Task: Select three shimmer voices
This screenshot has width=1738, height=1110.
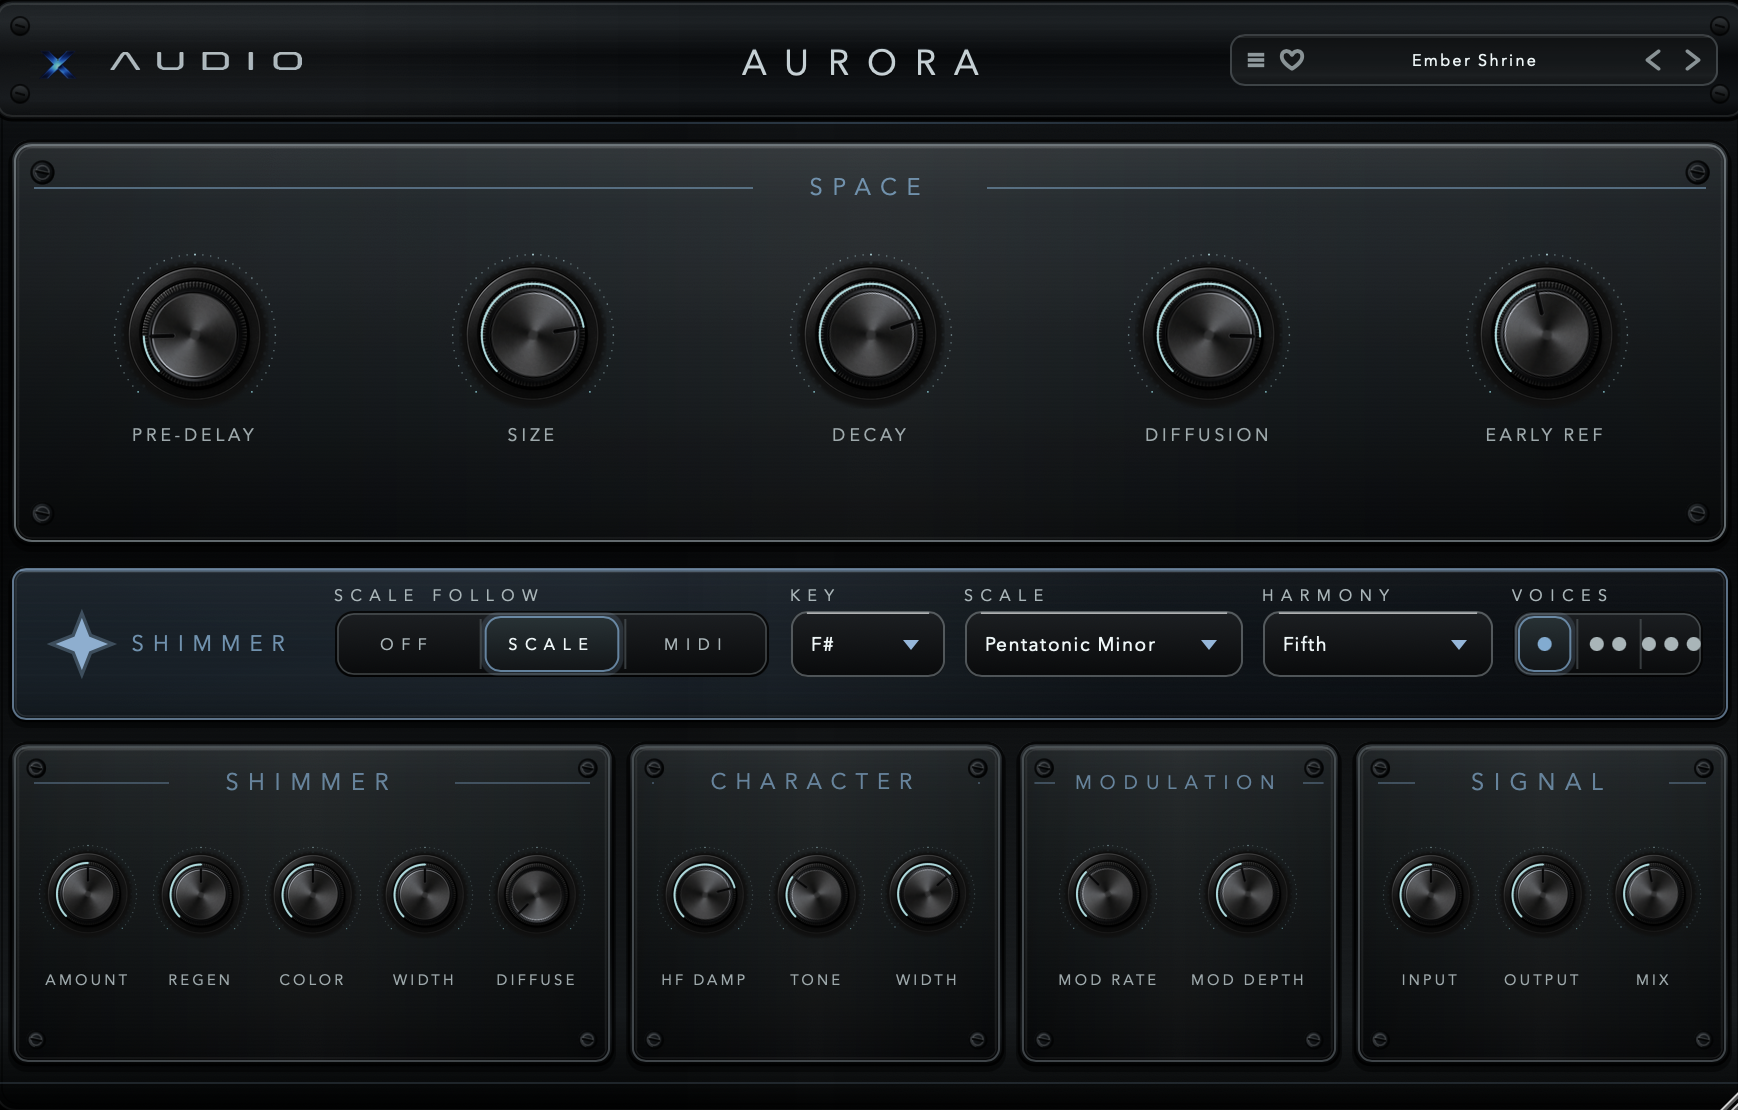Action: coord(1671,644)
